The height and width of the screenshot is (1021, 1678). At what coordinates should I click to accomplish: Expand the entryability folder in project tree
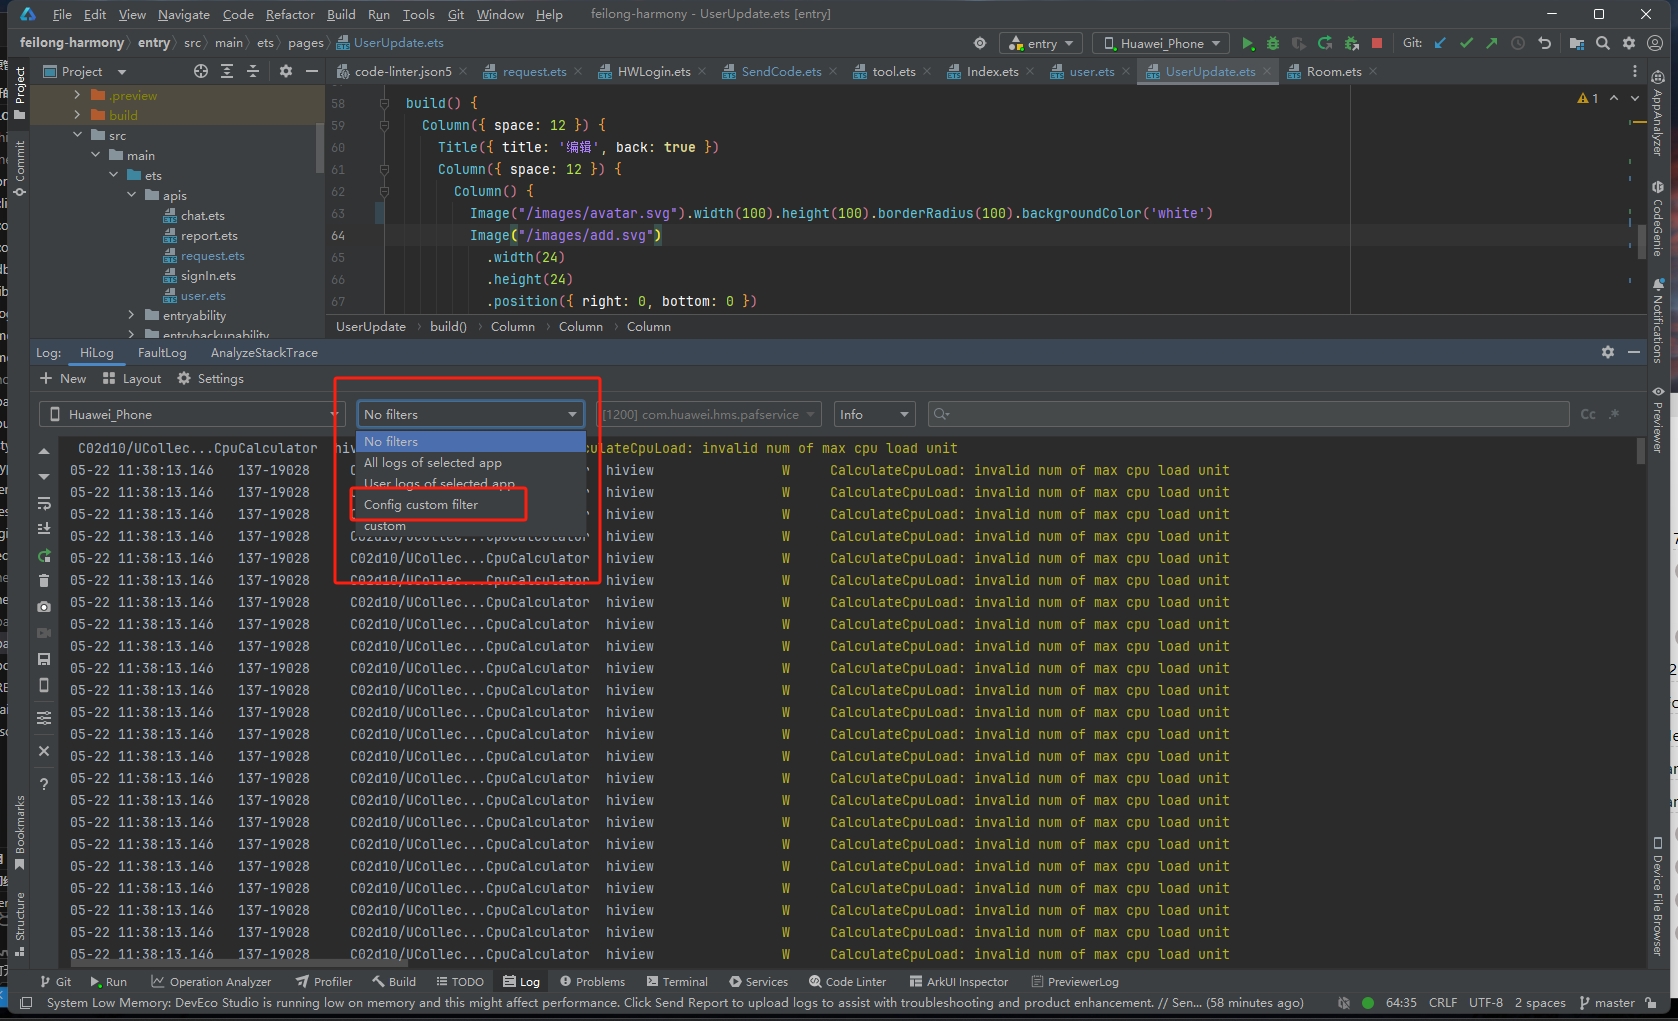coord(131,315)
